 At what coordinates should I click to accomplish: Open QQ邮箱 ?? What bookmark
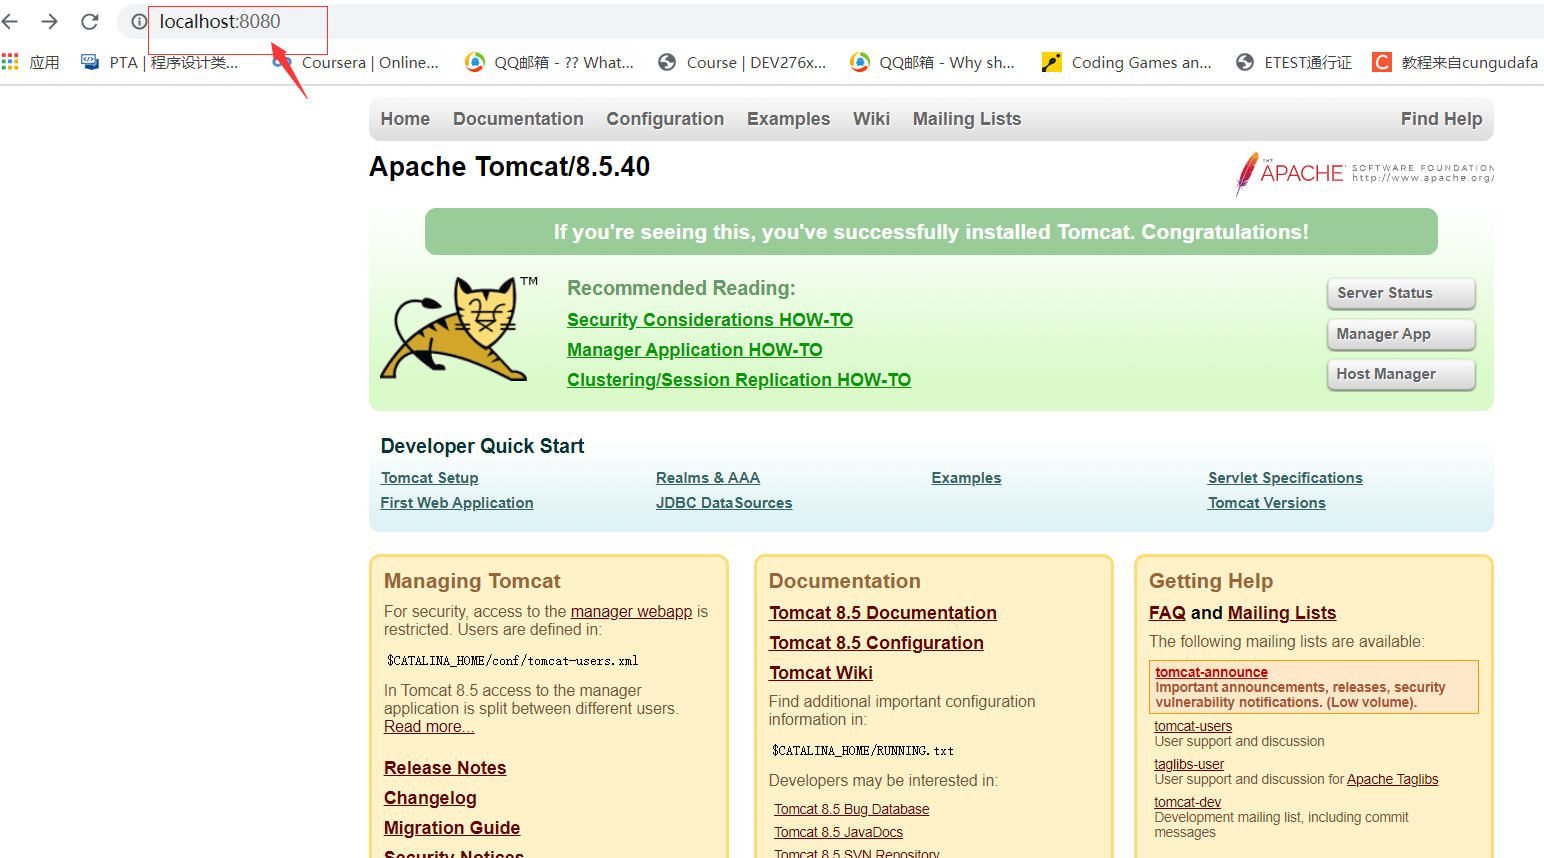(549, 62)
